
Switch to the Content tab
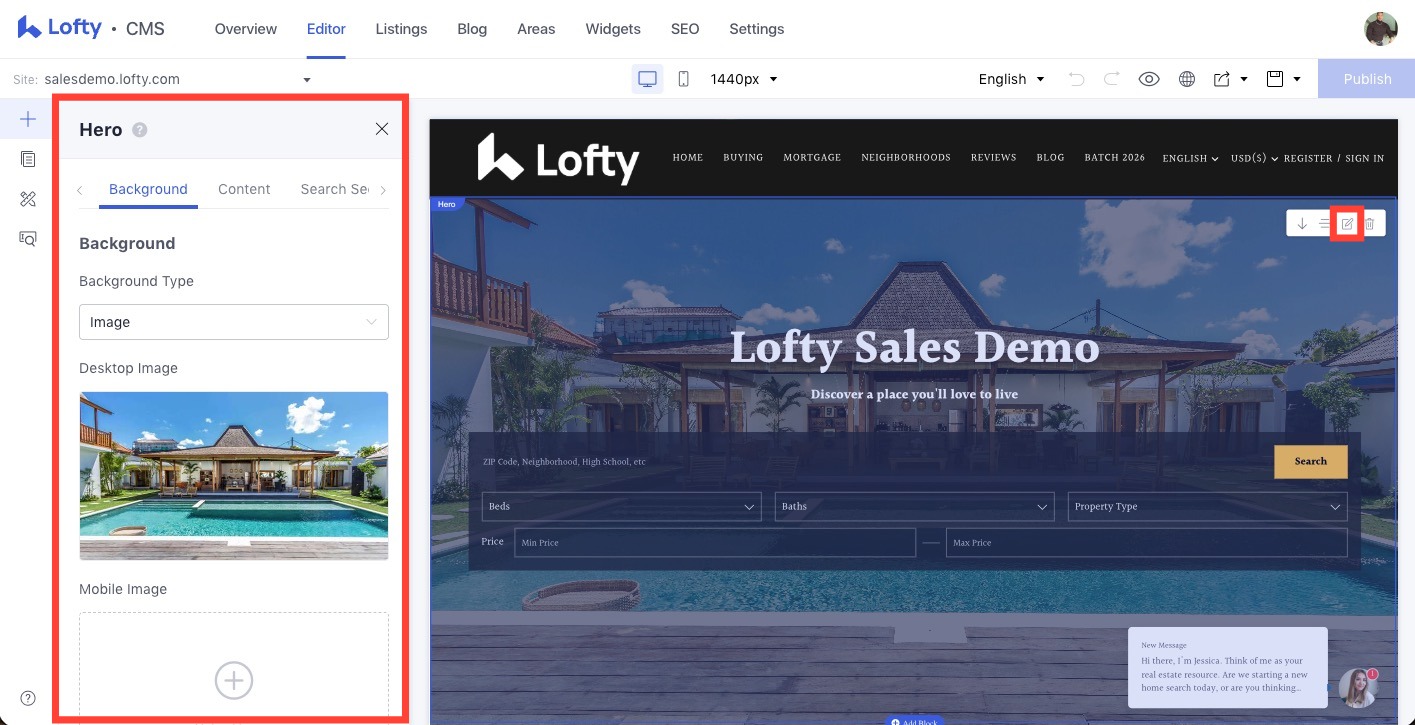[x=244, y=189]
